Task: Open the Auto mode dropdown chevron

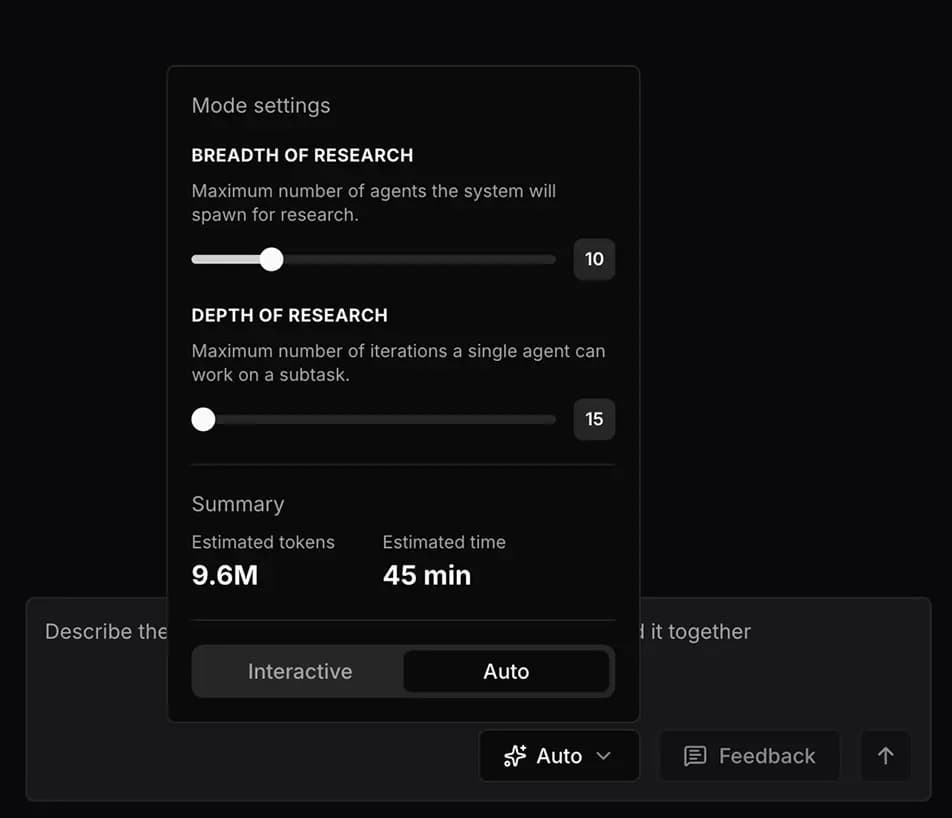Action: point(604,756)
